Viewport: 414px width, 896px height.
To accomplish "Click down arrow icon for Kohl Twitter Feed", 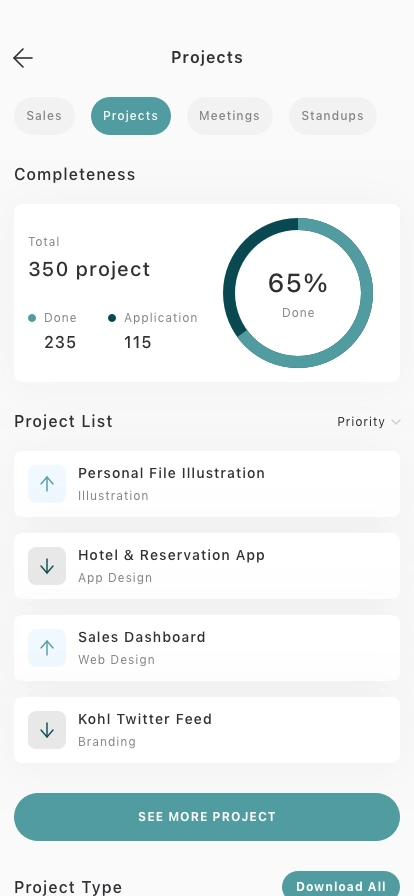I will pos(47,730).
